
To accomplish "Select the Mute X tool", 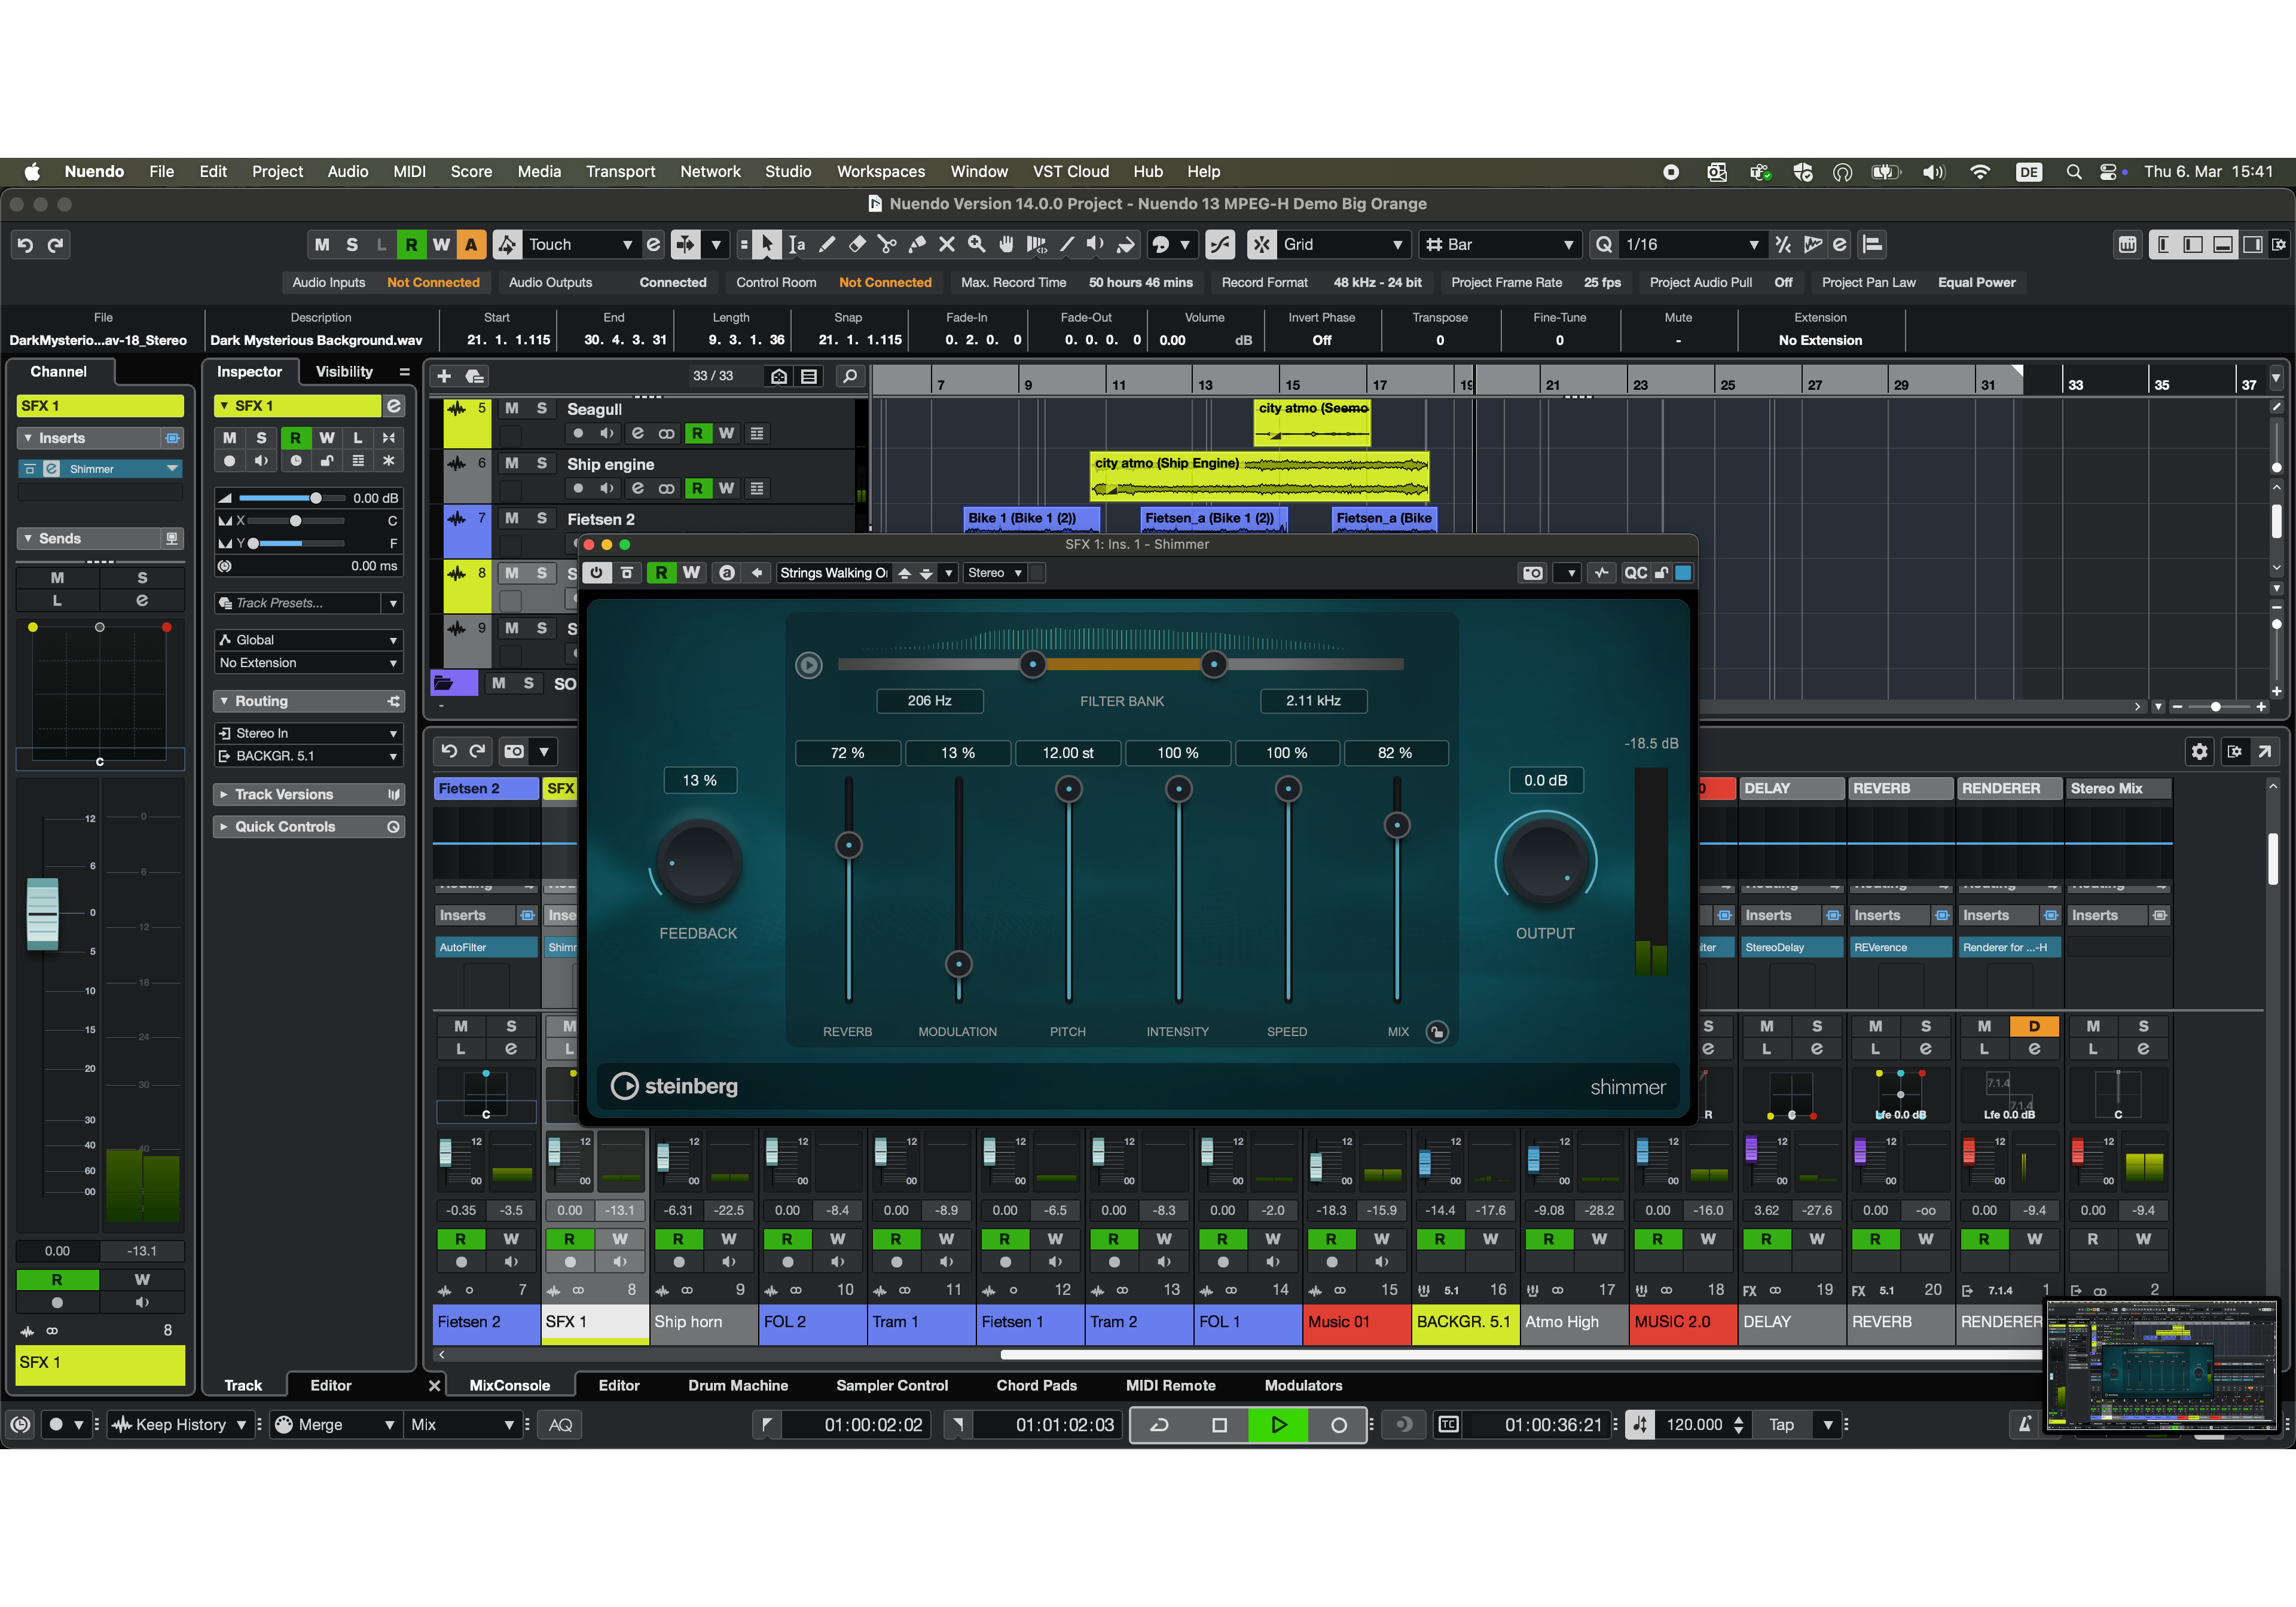I will coord(947,244).
